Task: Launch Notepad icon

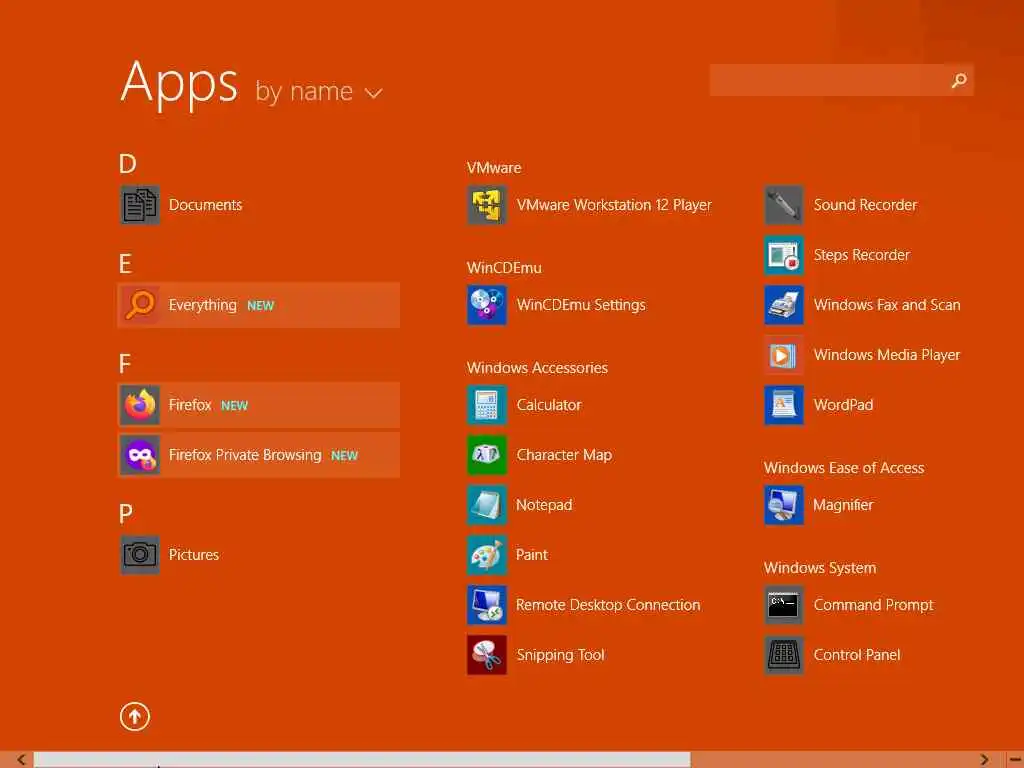Action: [487, 505]
